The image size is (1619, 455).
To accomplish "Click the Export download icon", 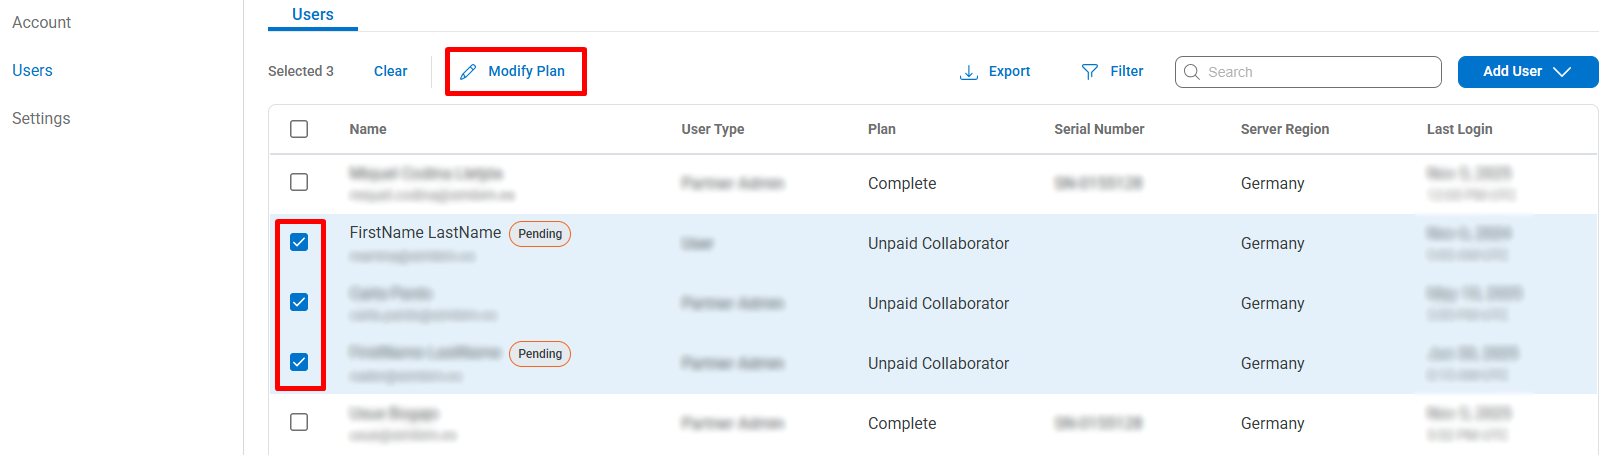I will (x=968, y=72).
